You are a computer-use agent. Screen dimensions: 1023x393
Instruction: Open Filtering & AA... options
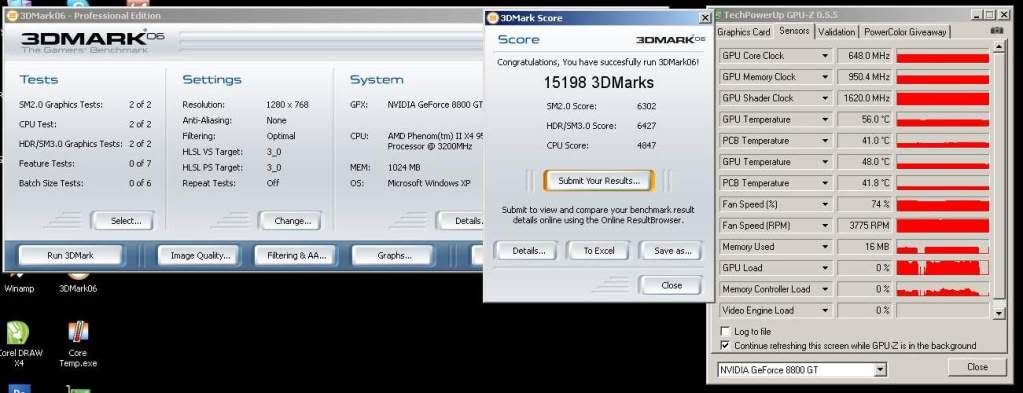[296, 256]
